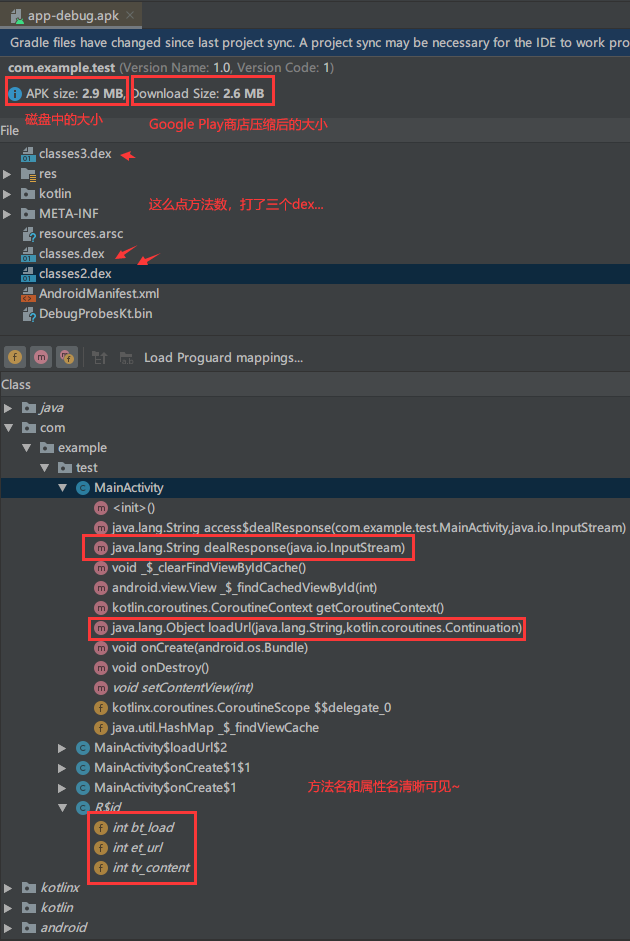Select loadUrl method icon
Screen dimensions: 630x941
[x=101, y=628]
